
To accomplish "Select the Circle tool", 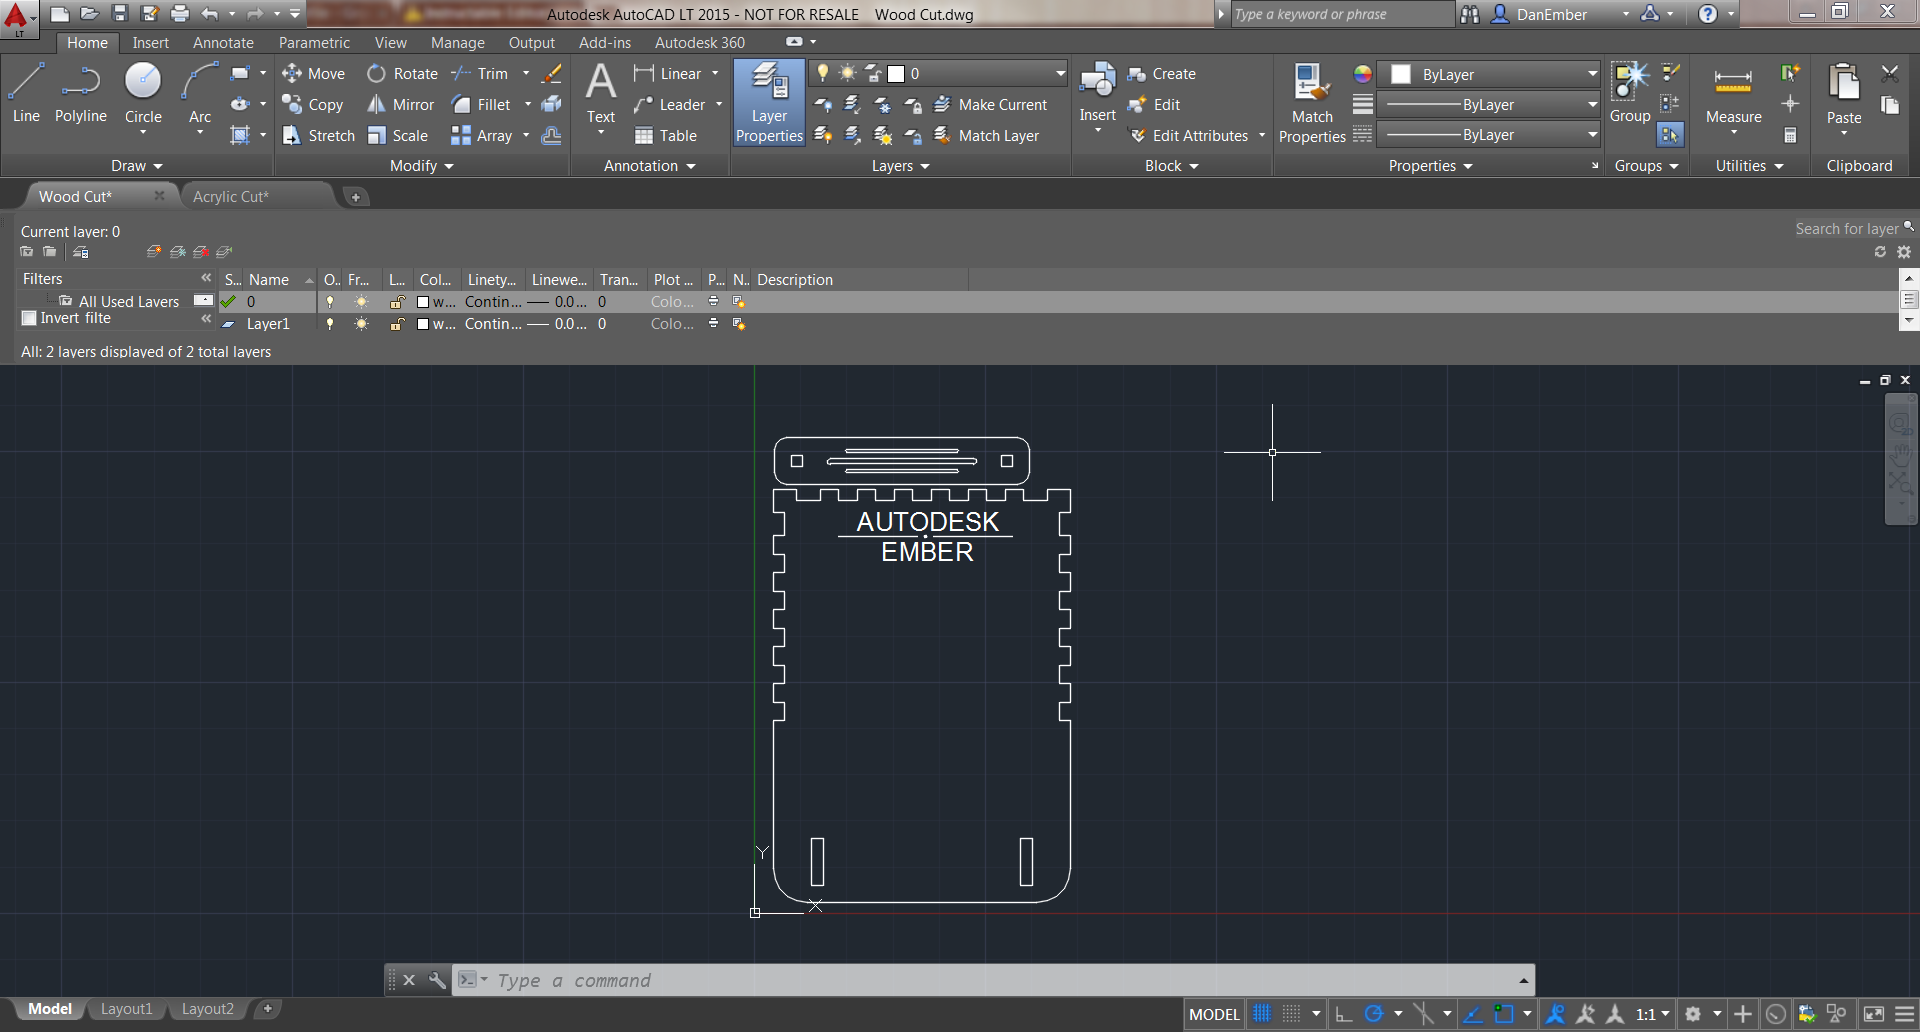I will point(143,92).
